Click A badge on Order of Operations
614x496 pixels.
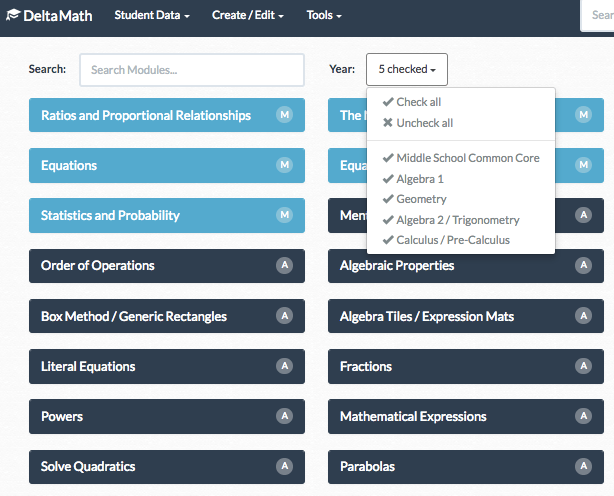(x=284, y=265)
